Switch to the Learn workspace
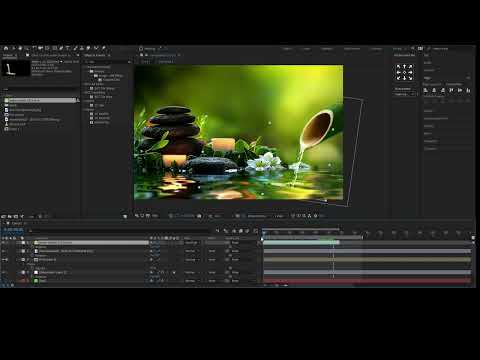This screenshot has width=480, height=360. (307, 49)
